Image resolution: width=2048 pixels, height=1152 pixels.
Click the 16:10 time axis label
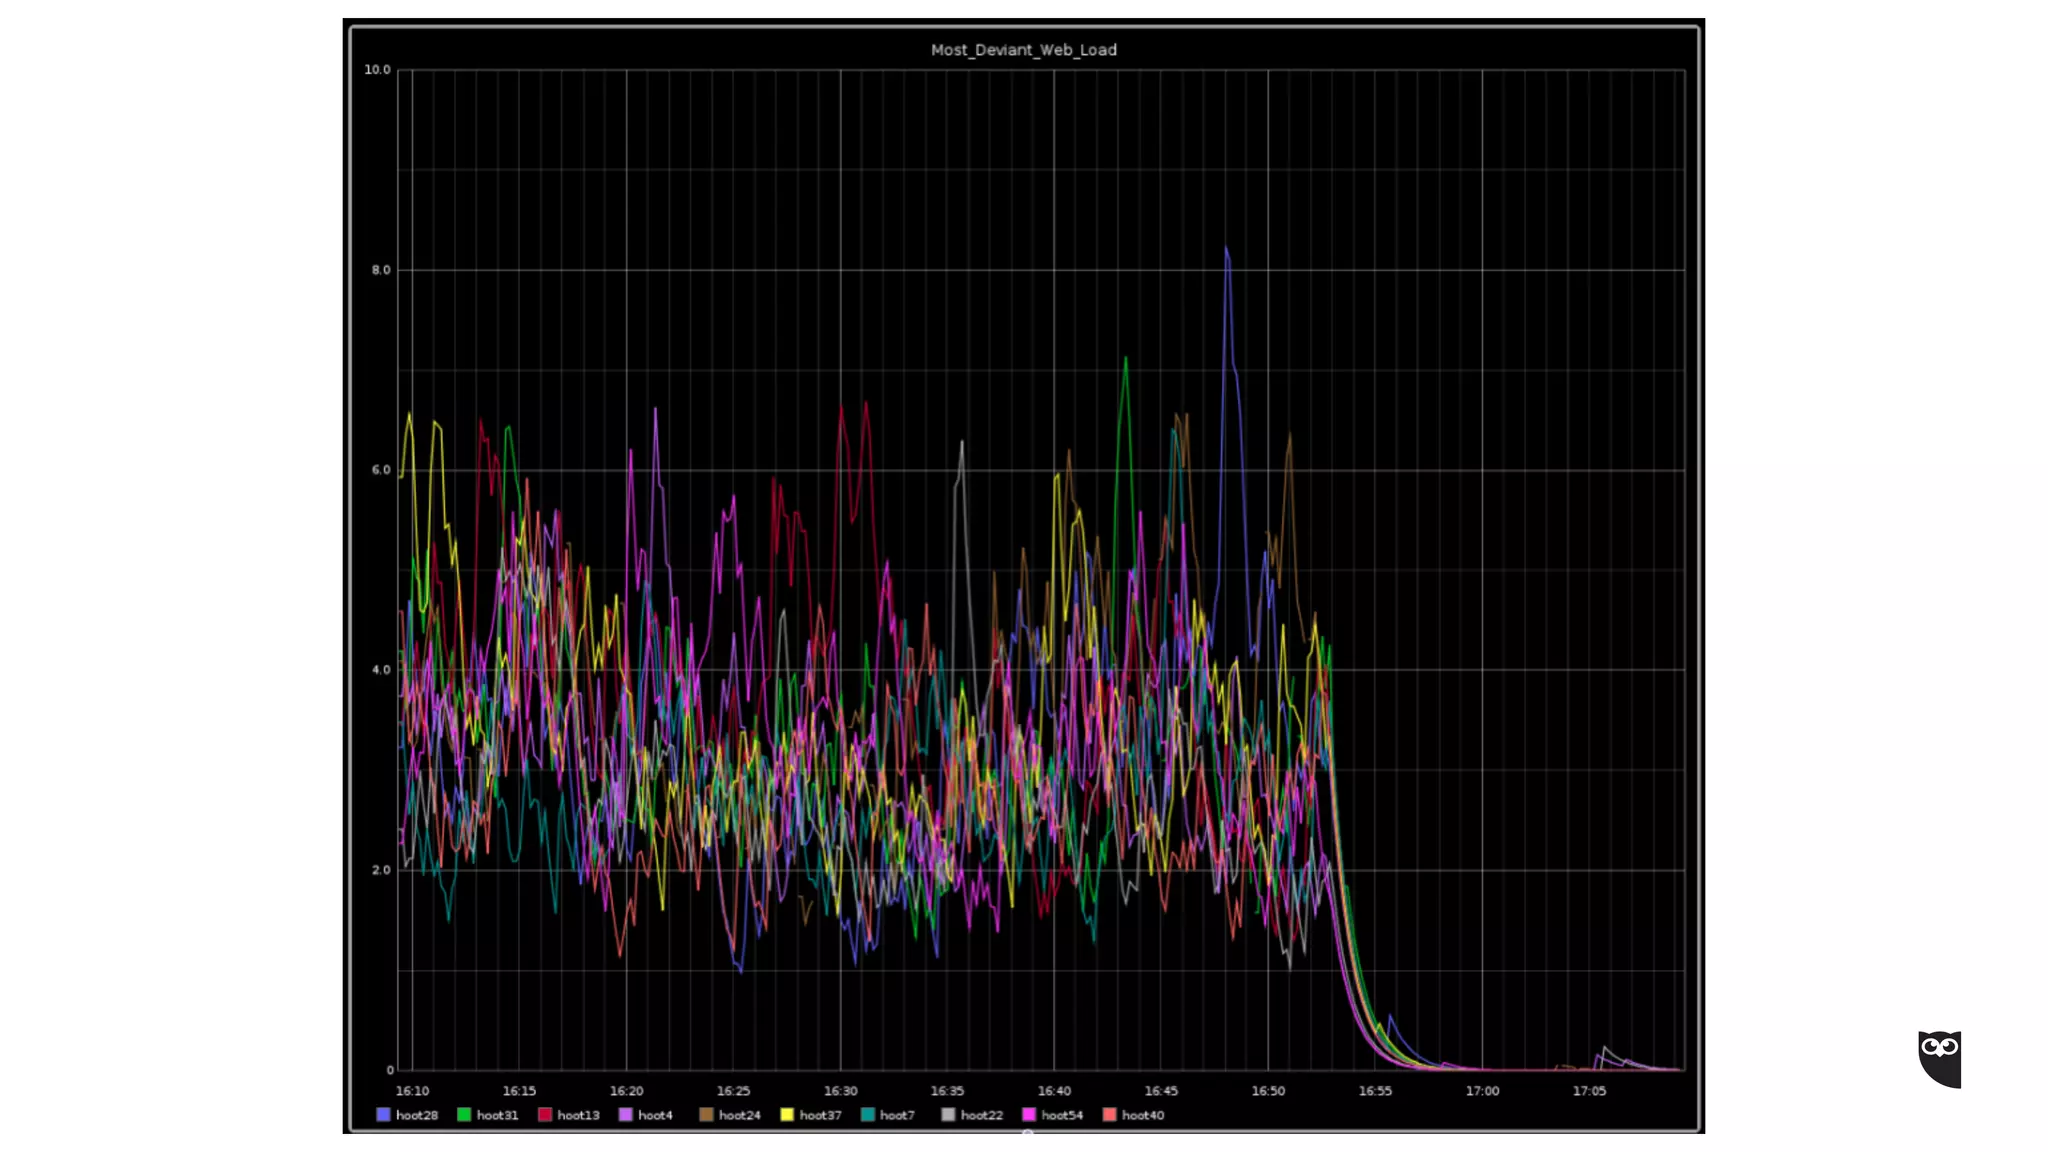click(412, 1091)
